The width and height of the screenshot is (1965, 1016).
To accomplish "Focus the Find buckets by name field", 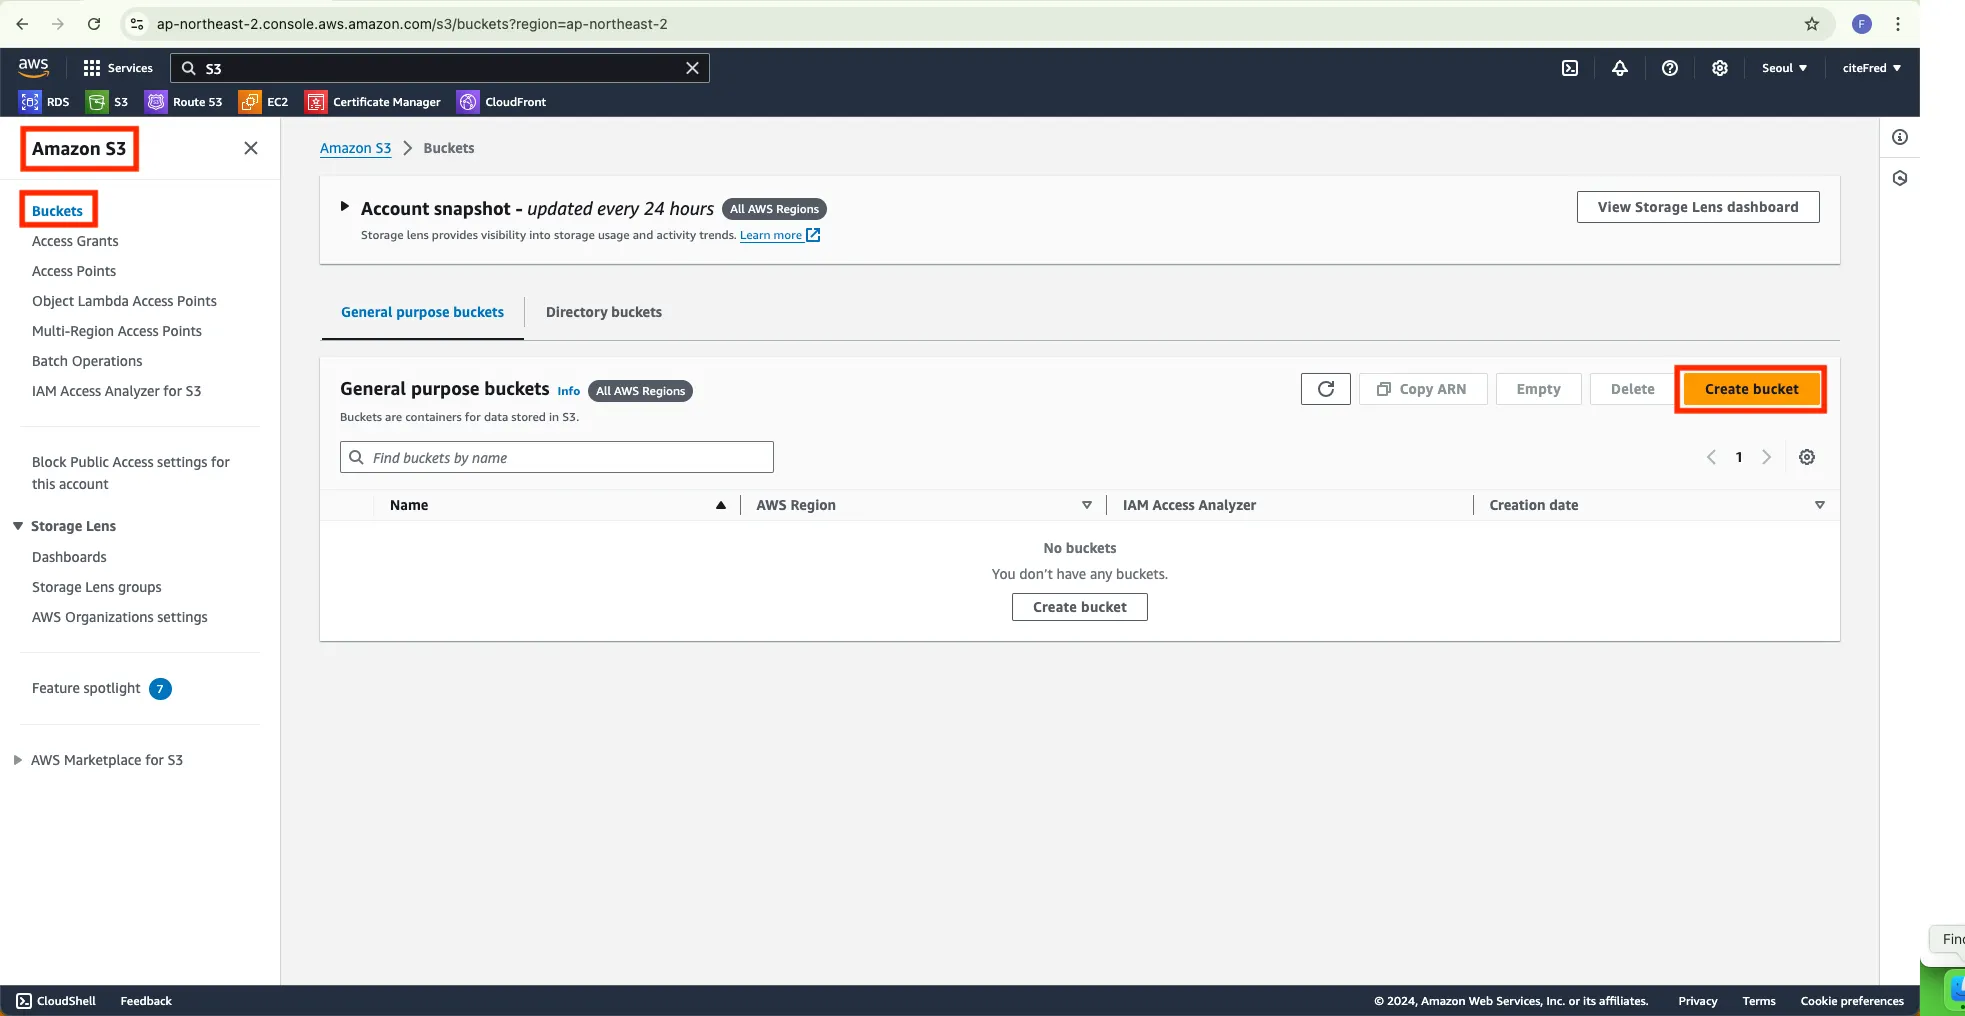I will 557,457.
